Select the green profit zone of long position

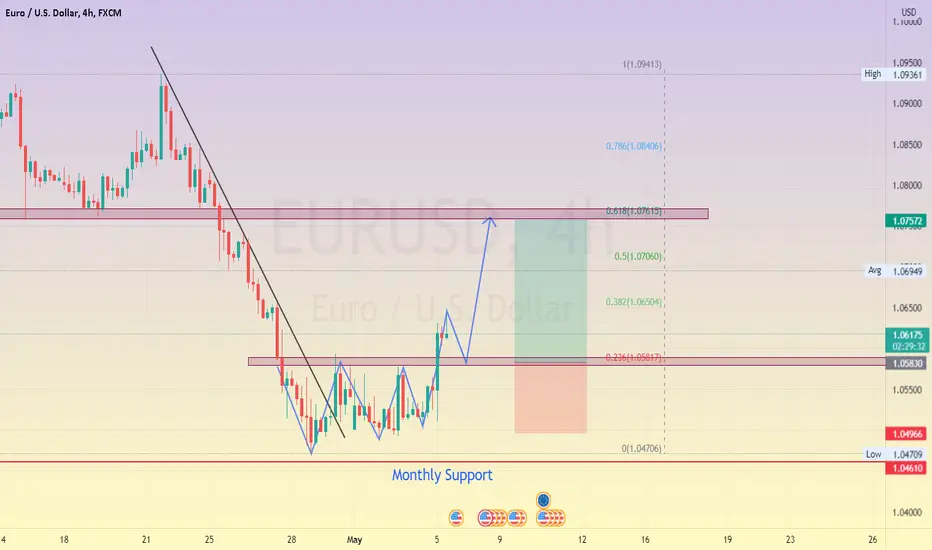click(x=550, y=290)
